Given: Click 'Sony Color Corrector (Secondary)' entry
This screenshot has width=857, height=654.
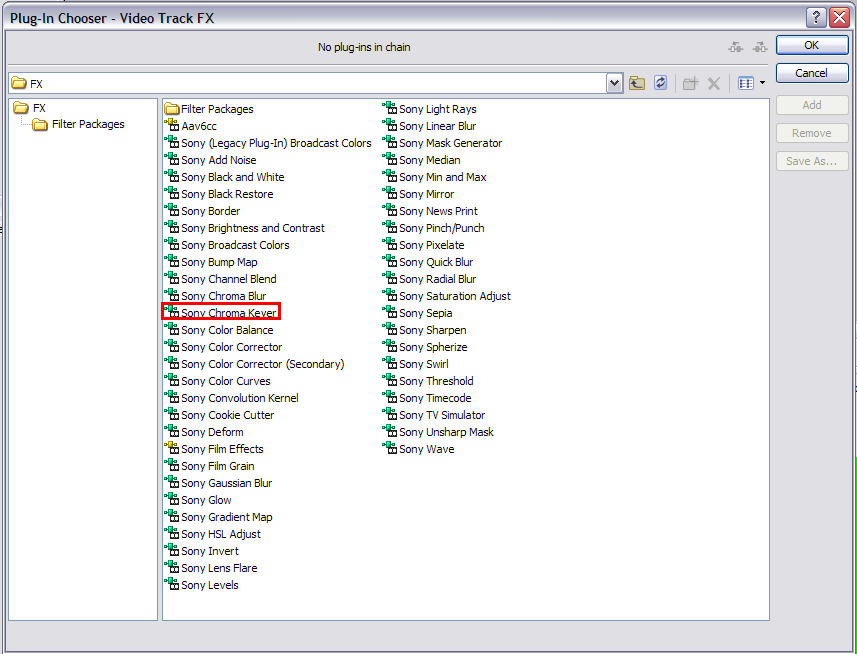Looking at the screenshot, I should (x=262, y=364).
